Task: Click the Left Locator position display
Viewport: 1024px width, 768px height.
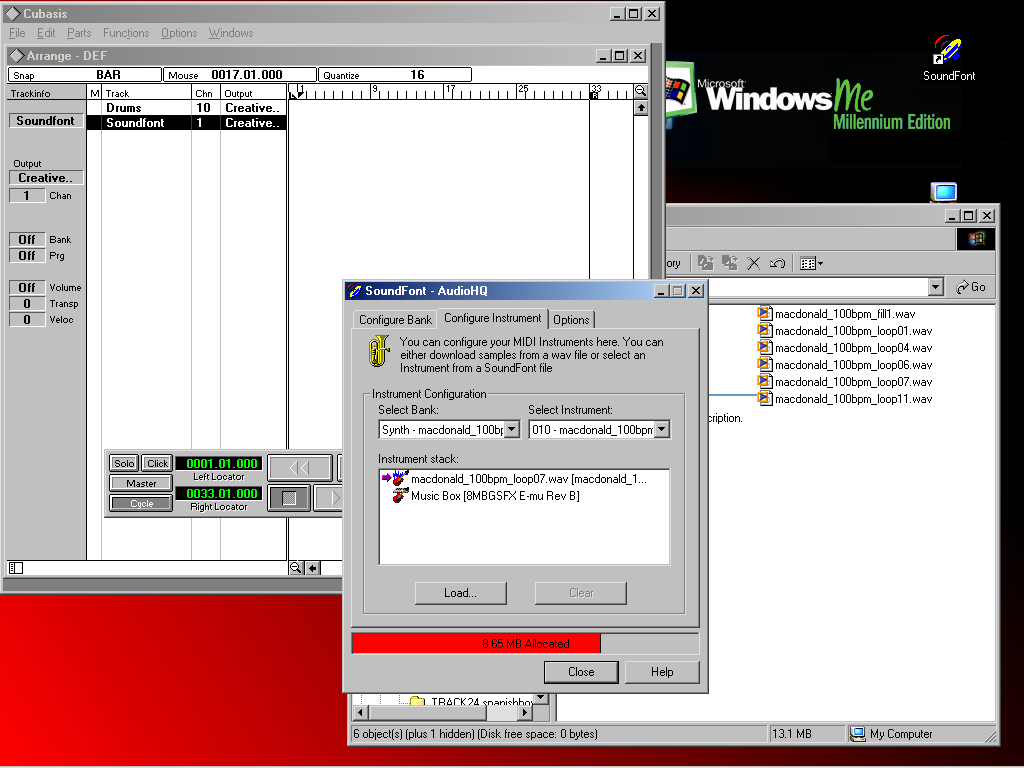Action: (221, 463)
